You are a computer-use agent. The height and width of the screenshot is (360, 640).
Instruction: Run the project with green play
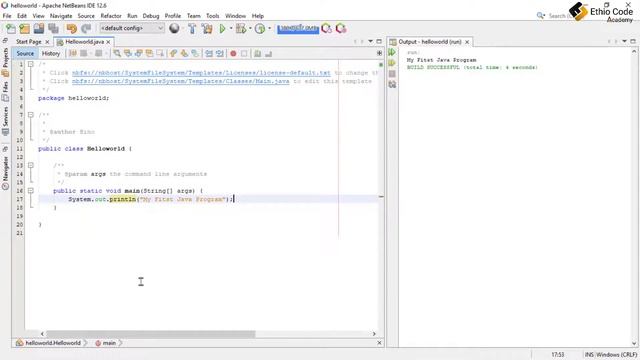click(222, 29)
